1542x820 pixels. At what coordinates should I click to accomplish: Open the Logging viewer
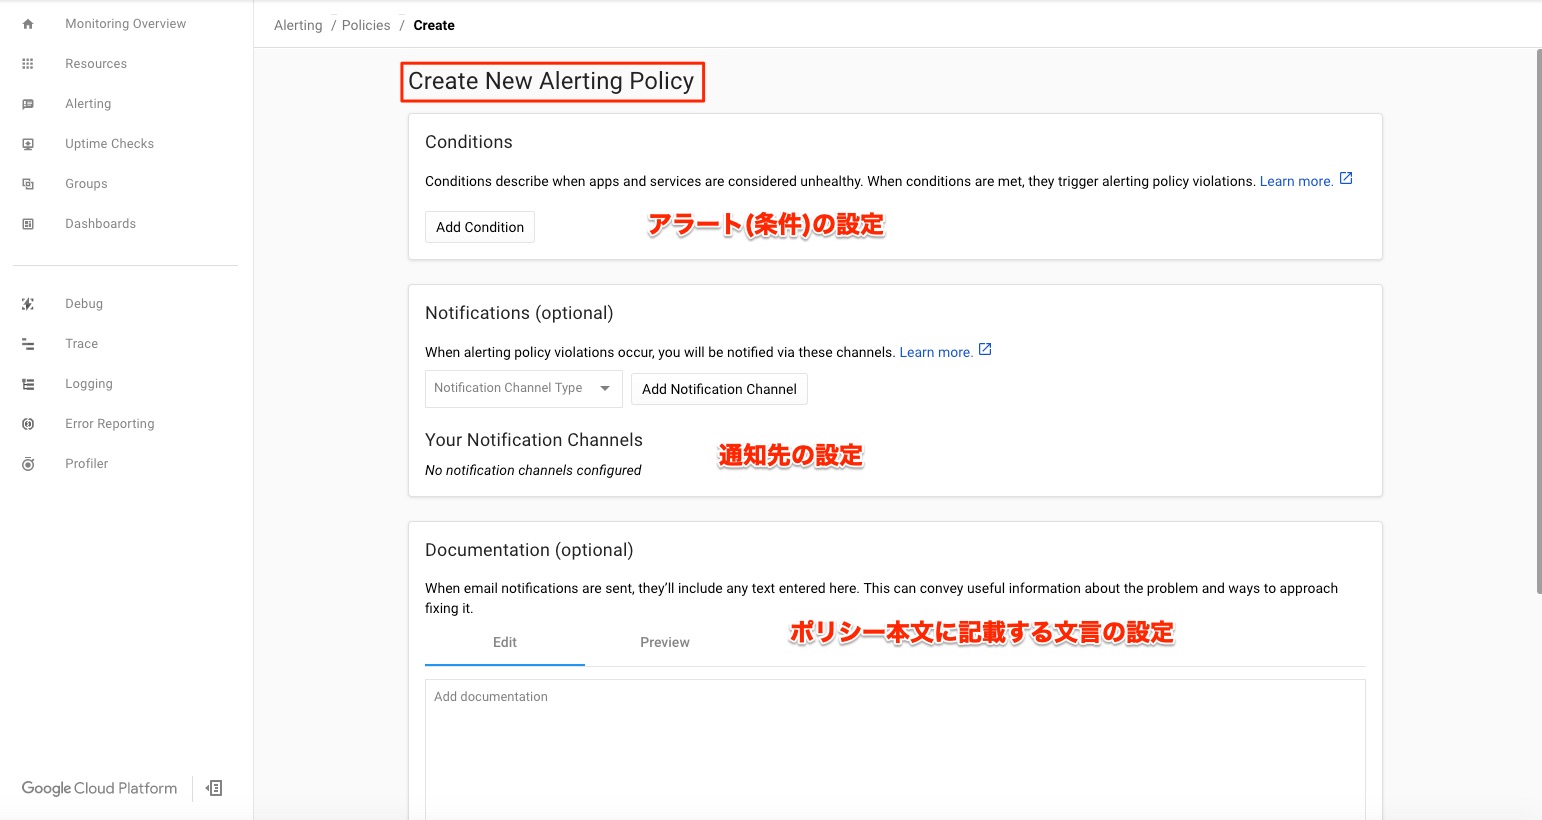pyautogui.click(x=89, y=383)
